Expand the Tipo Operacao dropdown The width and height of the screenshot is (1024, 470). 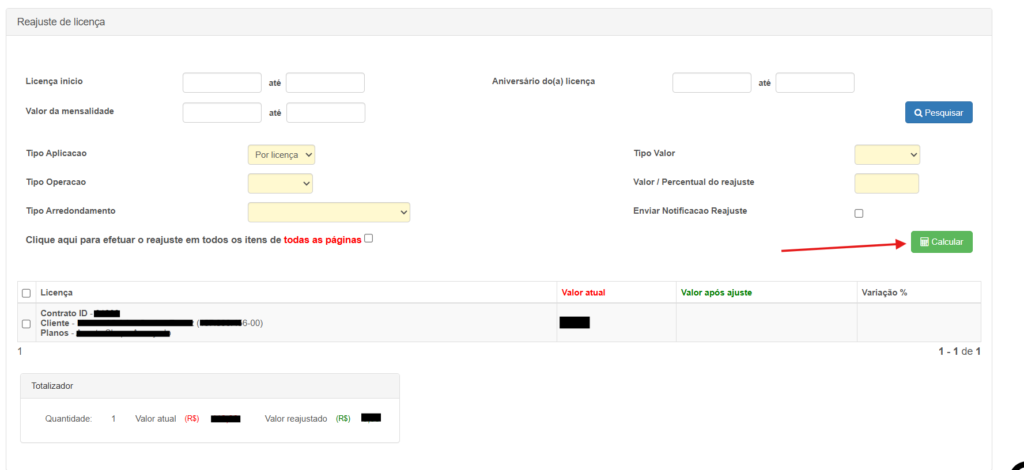tap(280, 184)
